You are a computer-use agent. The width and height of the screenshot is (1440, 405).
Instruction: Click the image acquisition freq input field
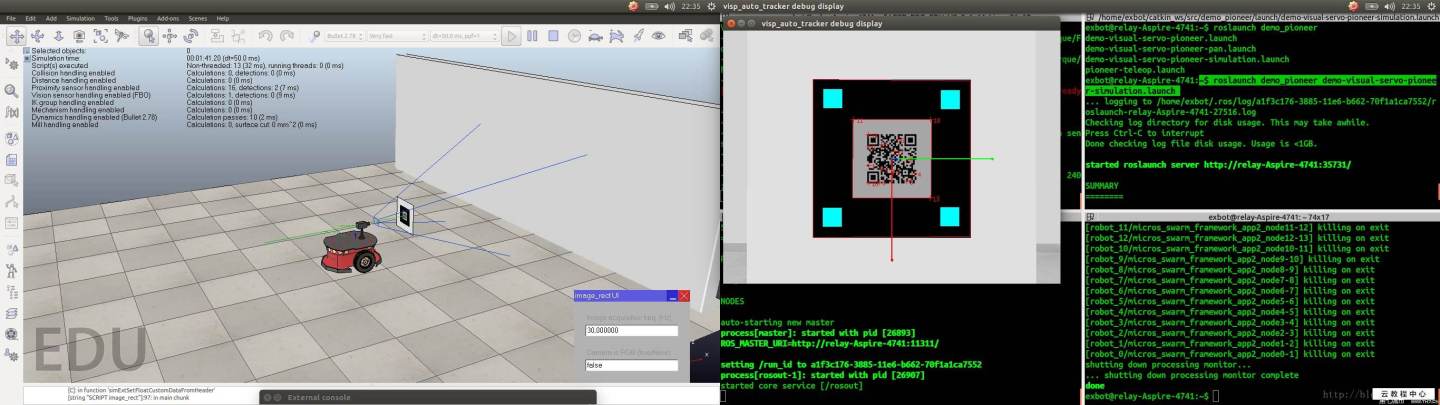tap(632, 331)
